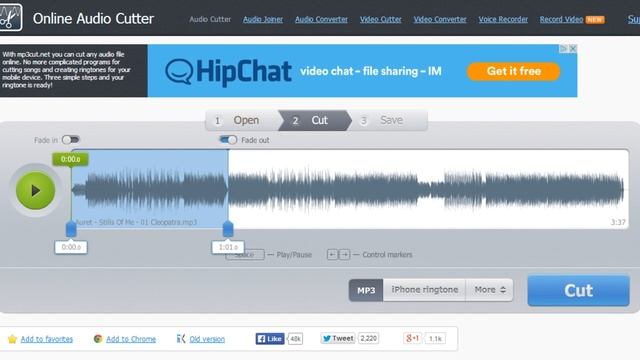Go to step 1 Open
The width and height of the screenshot is (640, 360).
tap(242, 120)
